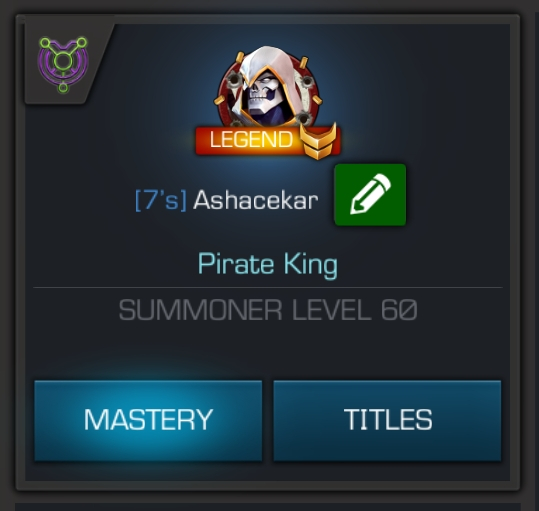Viewport: 539px width, 511px height.
Task: Click the word LEGEND on the badge
Action: click(251, 140)
